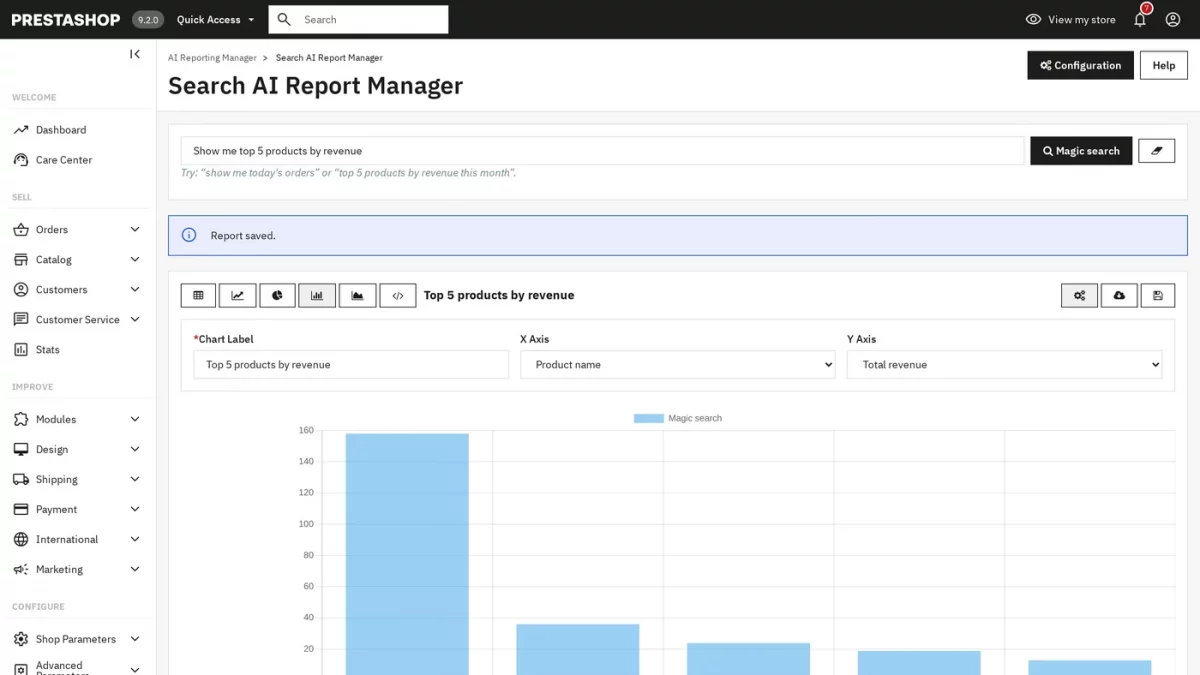Expand the International submenu chevron

point(135,540)
